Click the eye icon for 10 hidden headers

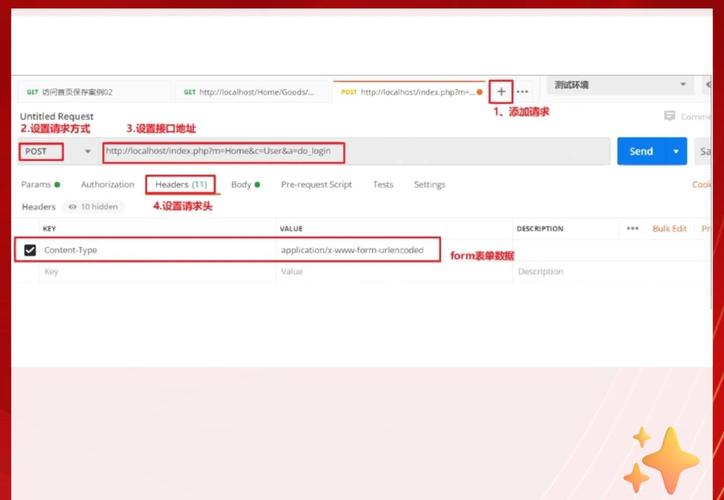point(73,207)
